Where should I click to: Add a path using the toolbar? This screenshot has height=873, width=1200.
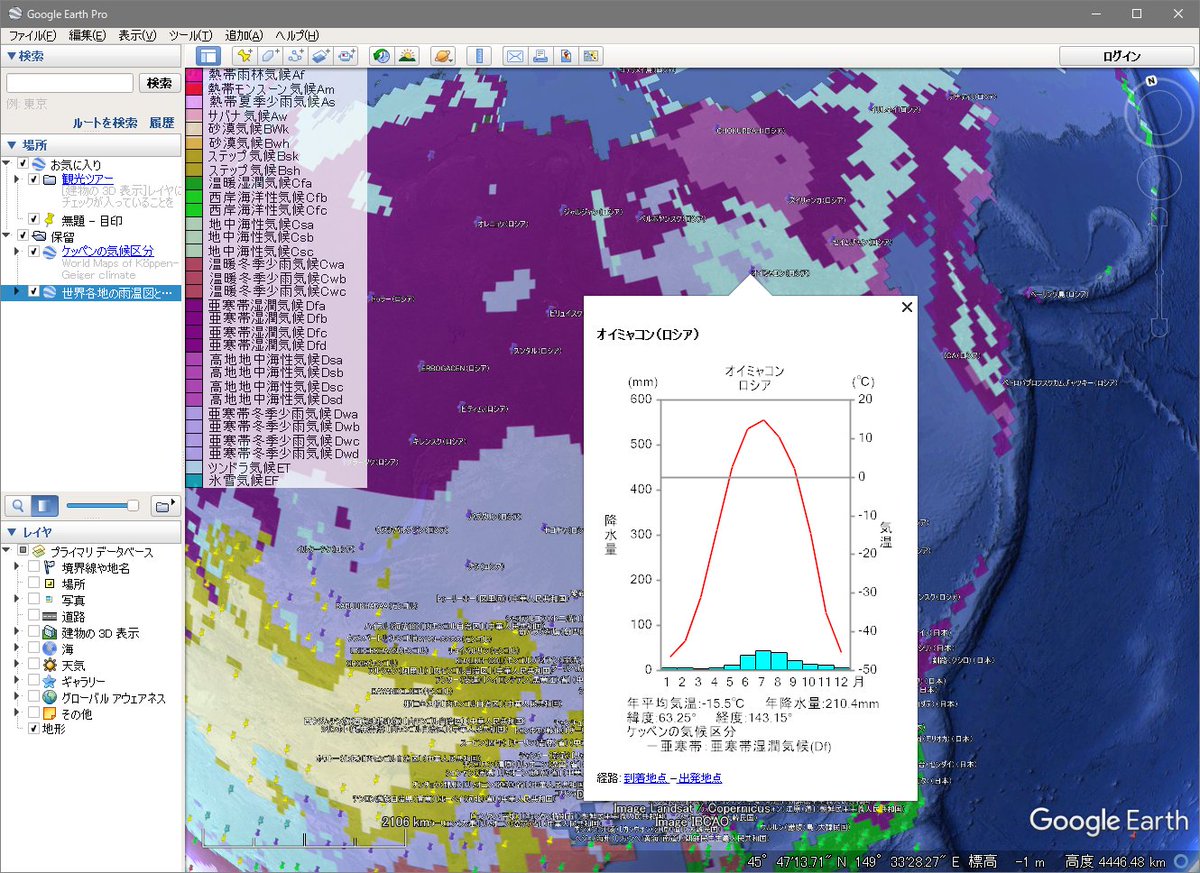click(x=295, y=56)
